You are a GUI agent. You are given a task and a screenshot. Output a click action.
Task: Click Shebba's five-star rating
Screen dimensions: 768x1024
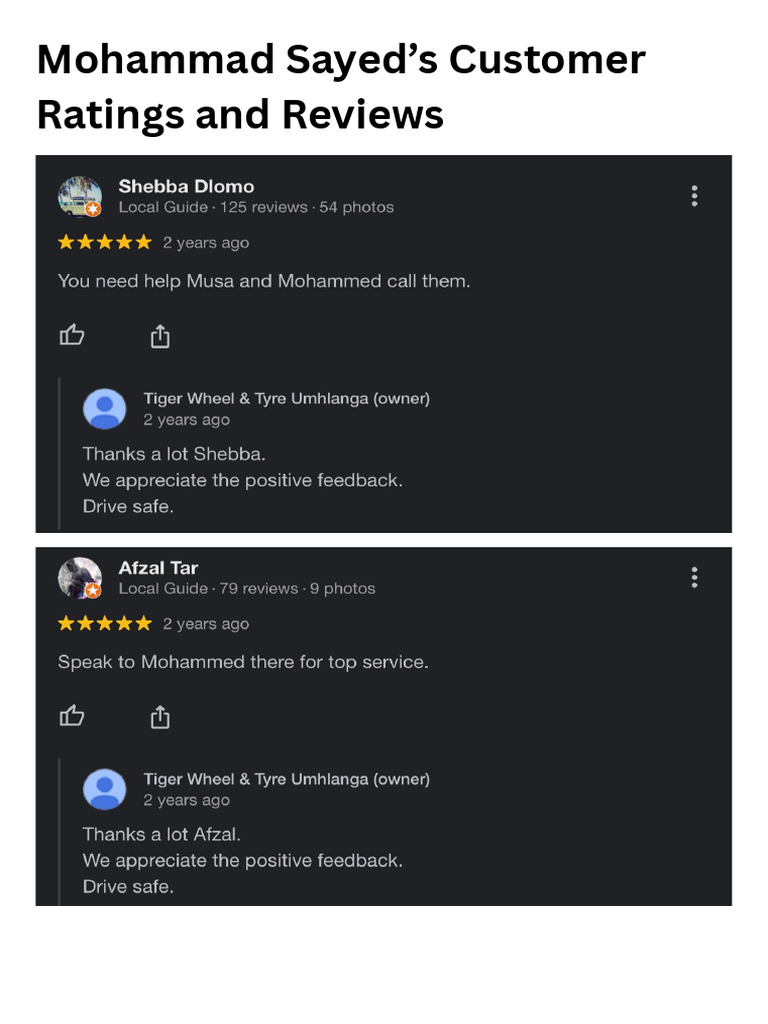pyautogui.click(x=105, y=242)
